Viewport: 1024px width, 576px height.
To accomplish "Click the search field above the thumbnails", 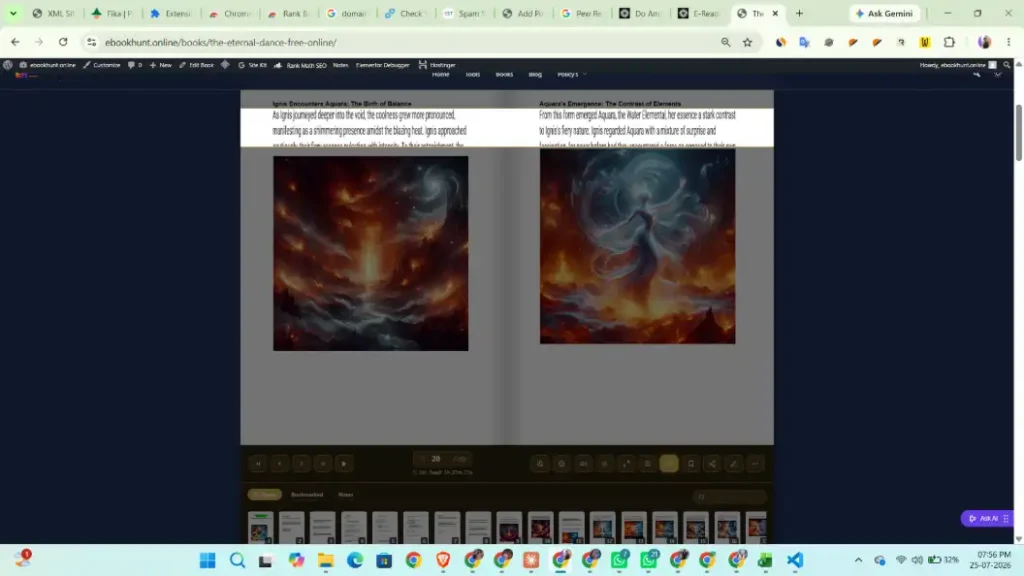I will click(729, 496).
